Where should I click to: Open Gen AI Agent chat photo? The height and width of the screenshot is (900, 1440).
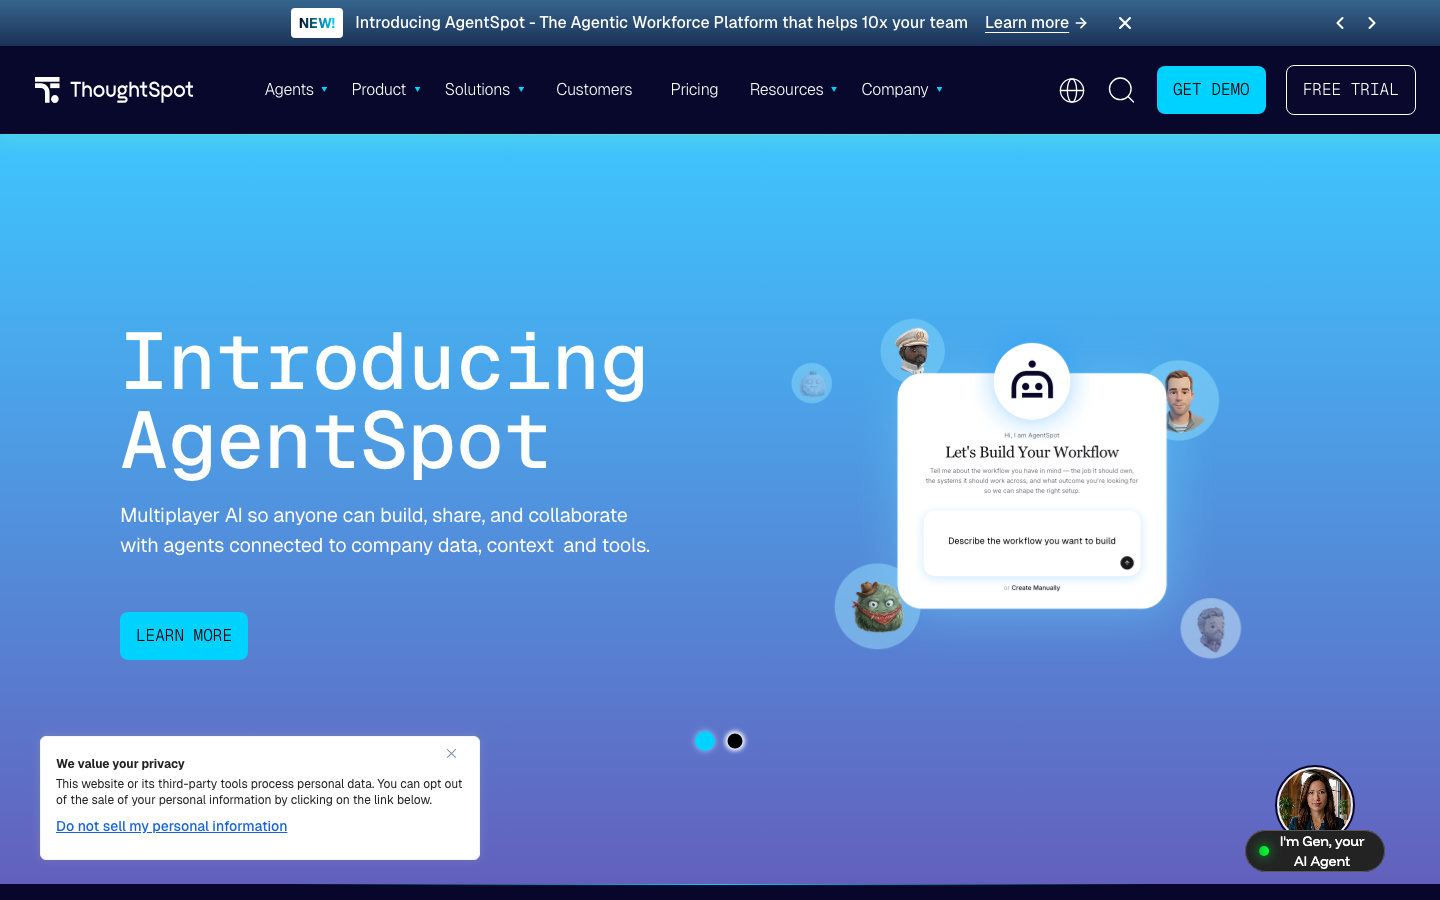(x=1315, y=800)
